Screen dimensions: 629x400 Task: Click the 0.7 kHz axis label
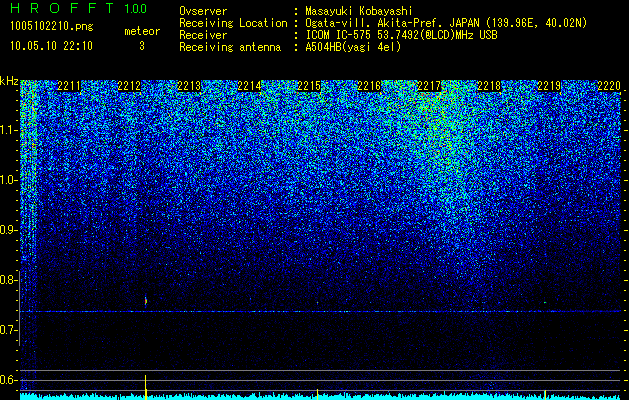point(9,330)
